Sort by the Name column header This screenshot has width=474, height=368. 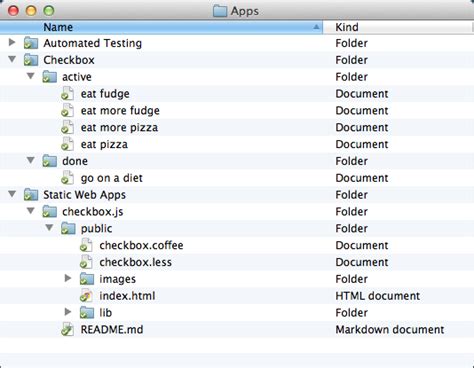[161, 27]
